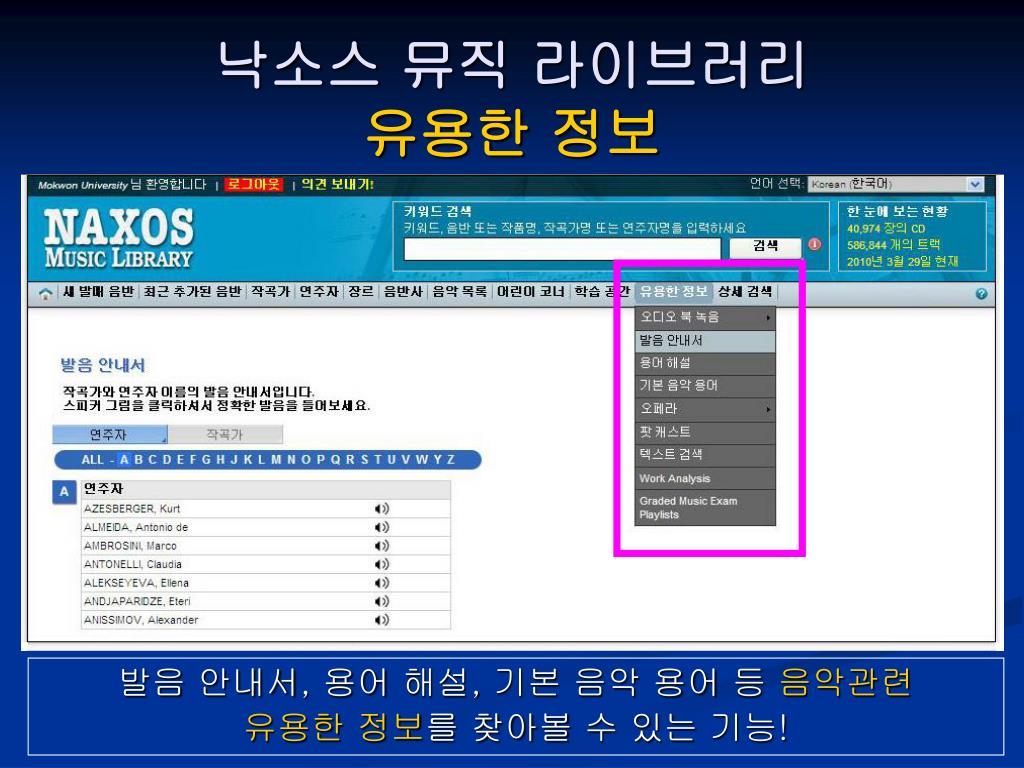Open the help question mark icon

tap(981, 294)
